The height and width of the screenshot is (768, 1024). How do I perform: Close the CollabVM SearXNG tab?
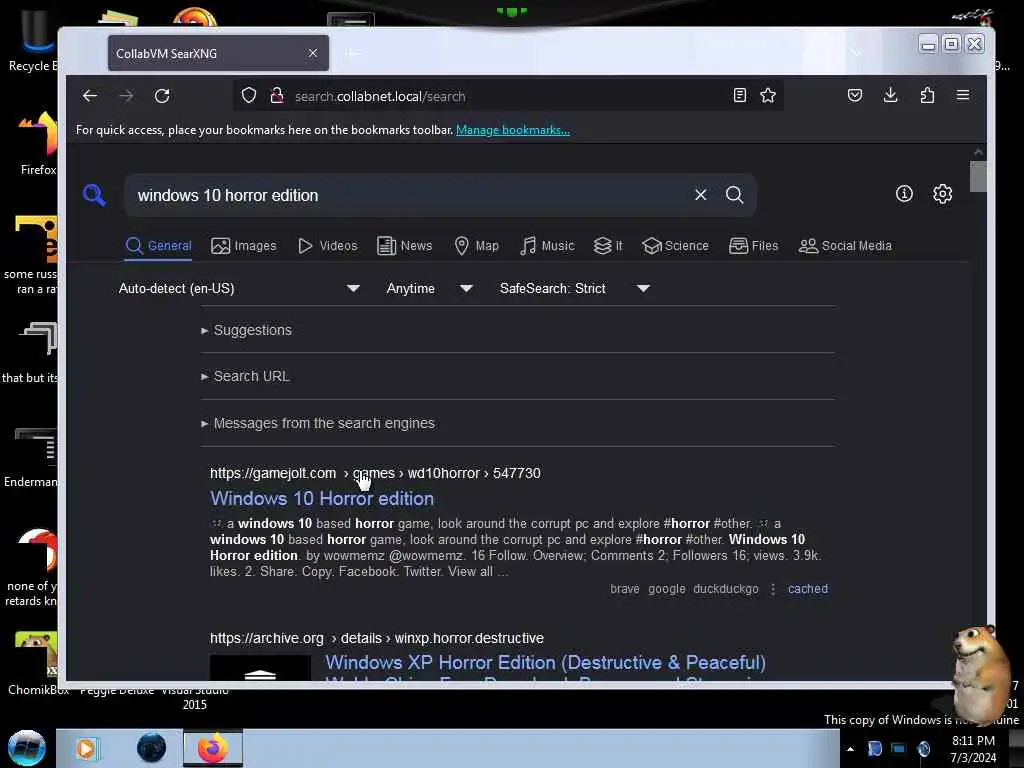[313, 53]
